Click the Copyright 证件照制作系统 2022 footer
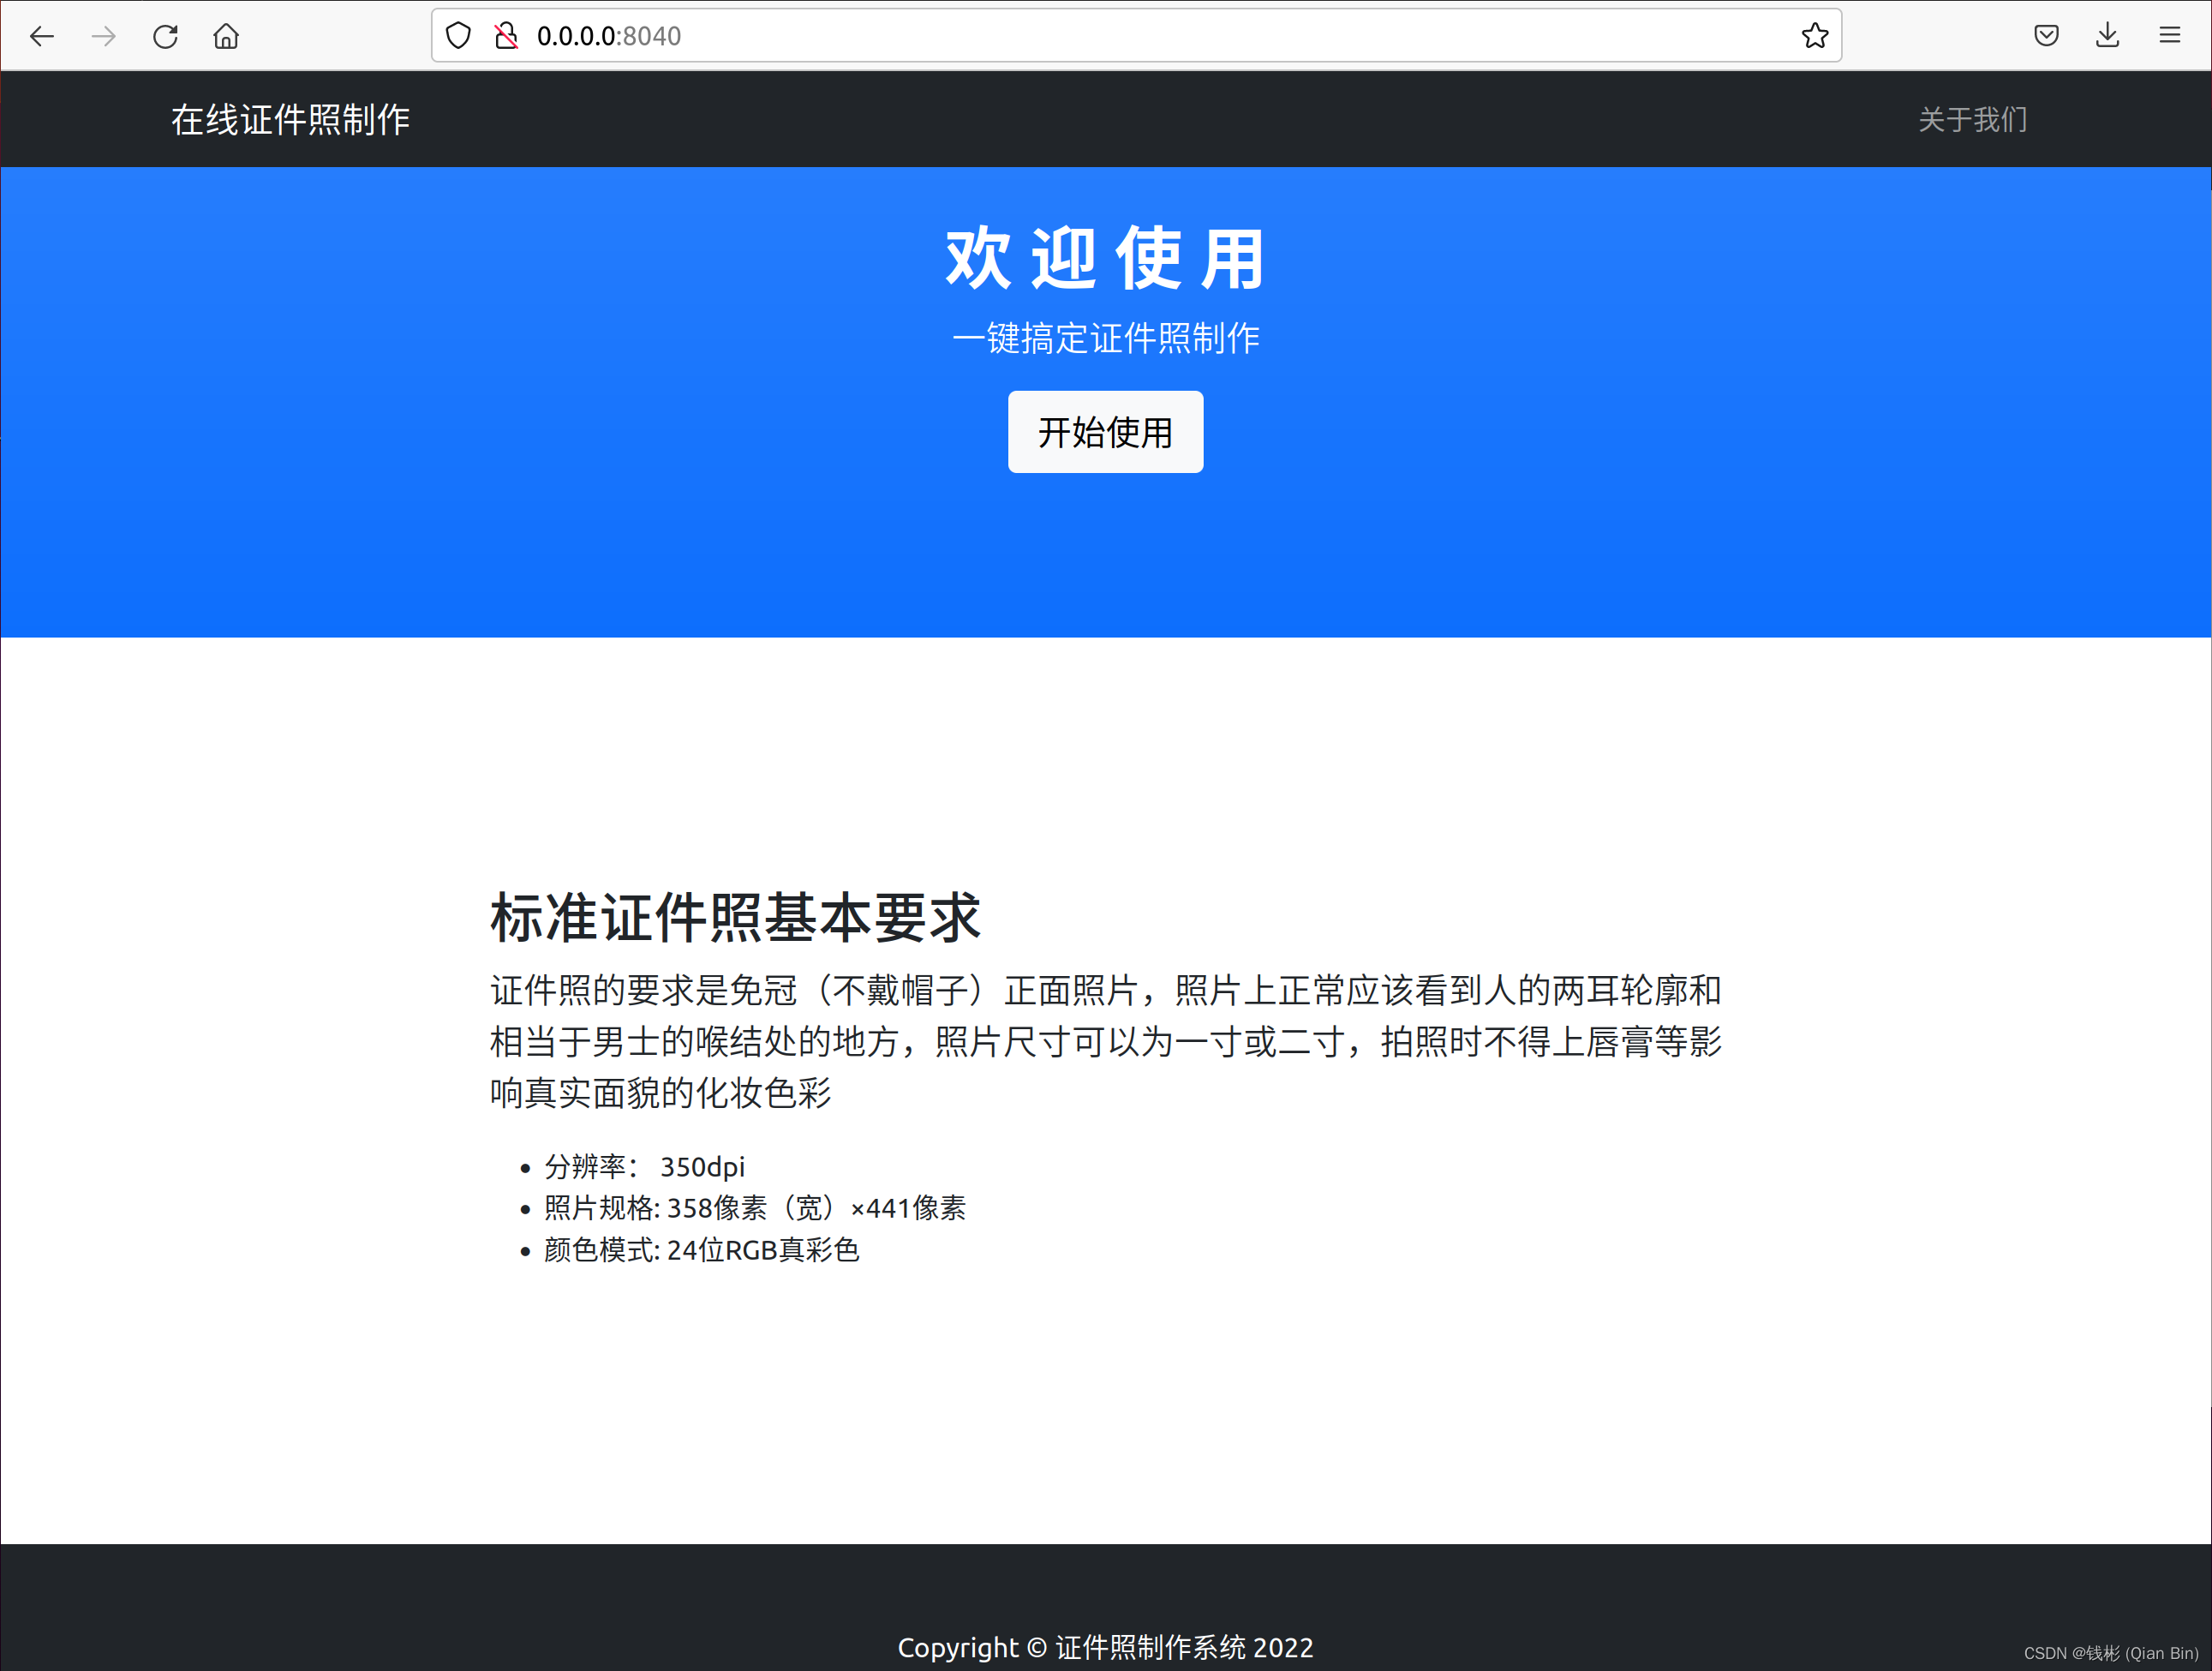The height and width of the screenshot is (1671, 2212). pos(1105,1647)
